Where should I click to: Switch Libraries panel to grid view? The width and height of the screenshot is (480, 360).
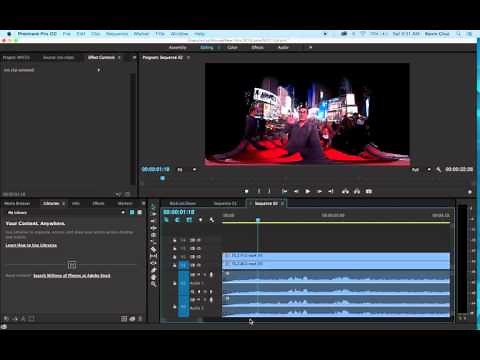(x=132, y=212)
